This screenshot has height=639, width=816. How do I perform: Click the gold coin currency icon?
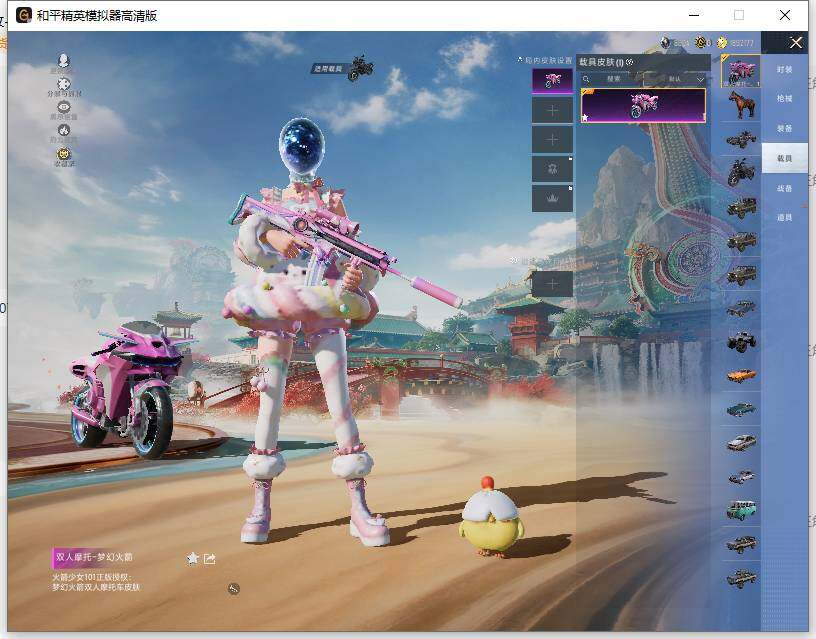click(x=701, y=42)
